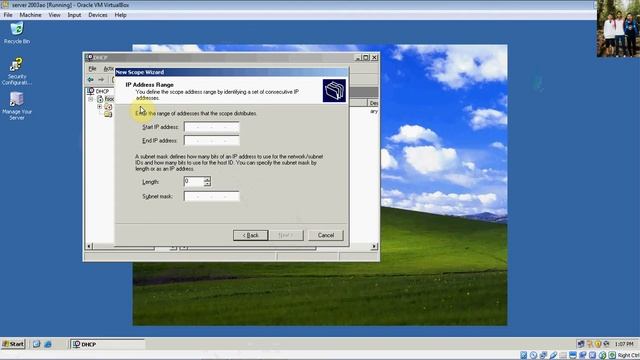Open the Security Configuration desktop icon
The image size is (640, 360).
tap(17, 71)
